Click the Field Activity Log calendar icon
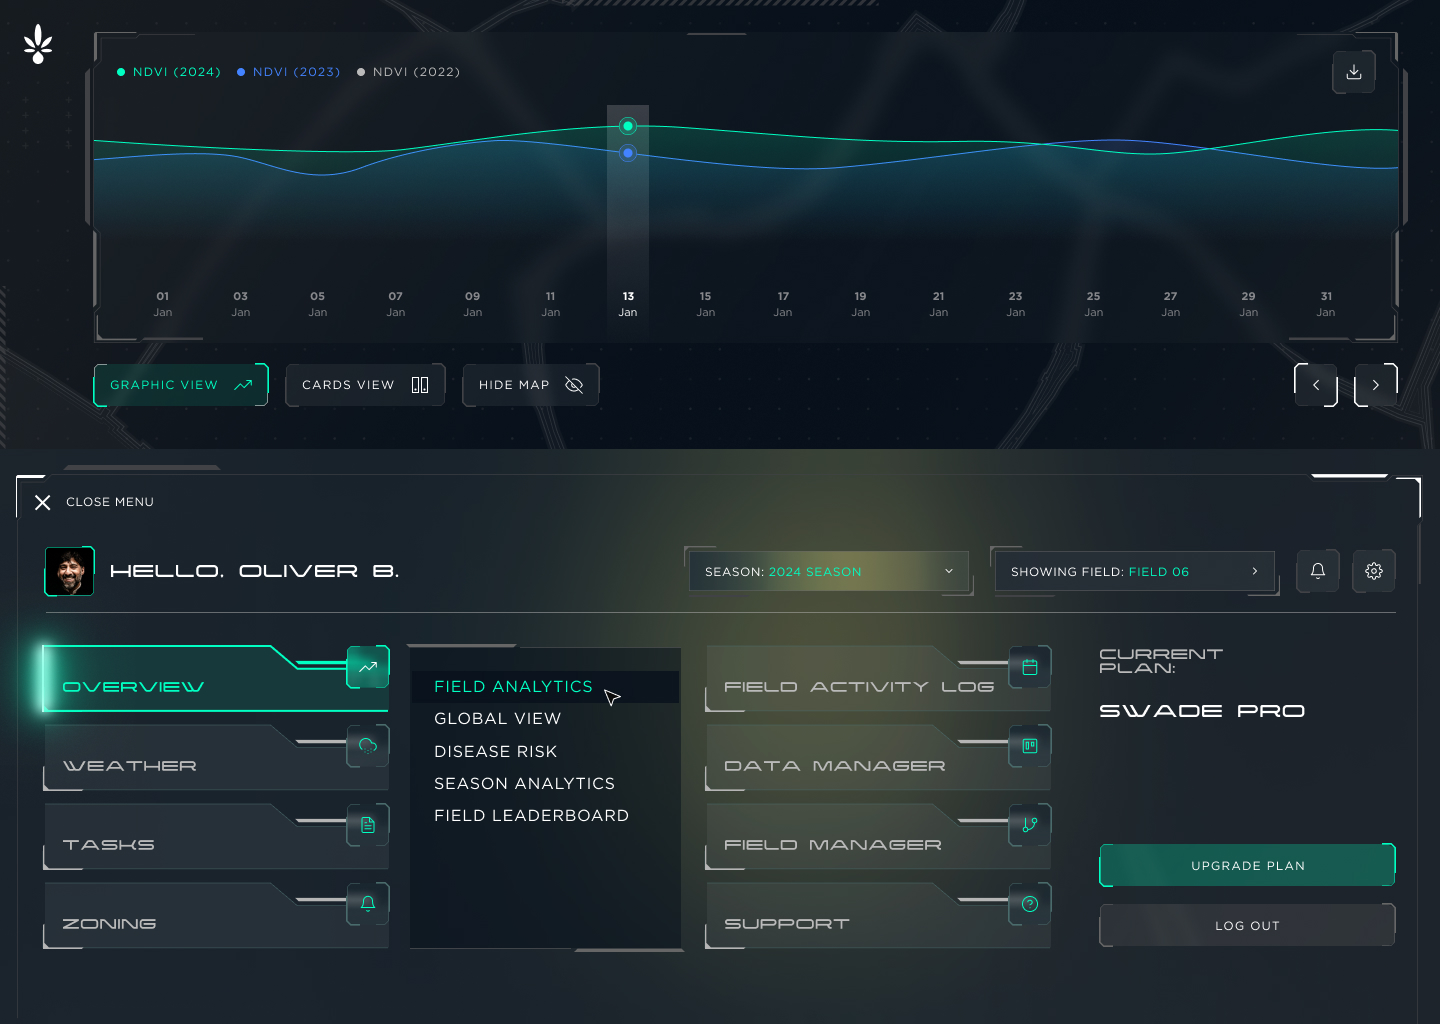Image resolution: width=1440 pixels, height=1024 pixels. coord(1030,667)
